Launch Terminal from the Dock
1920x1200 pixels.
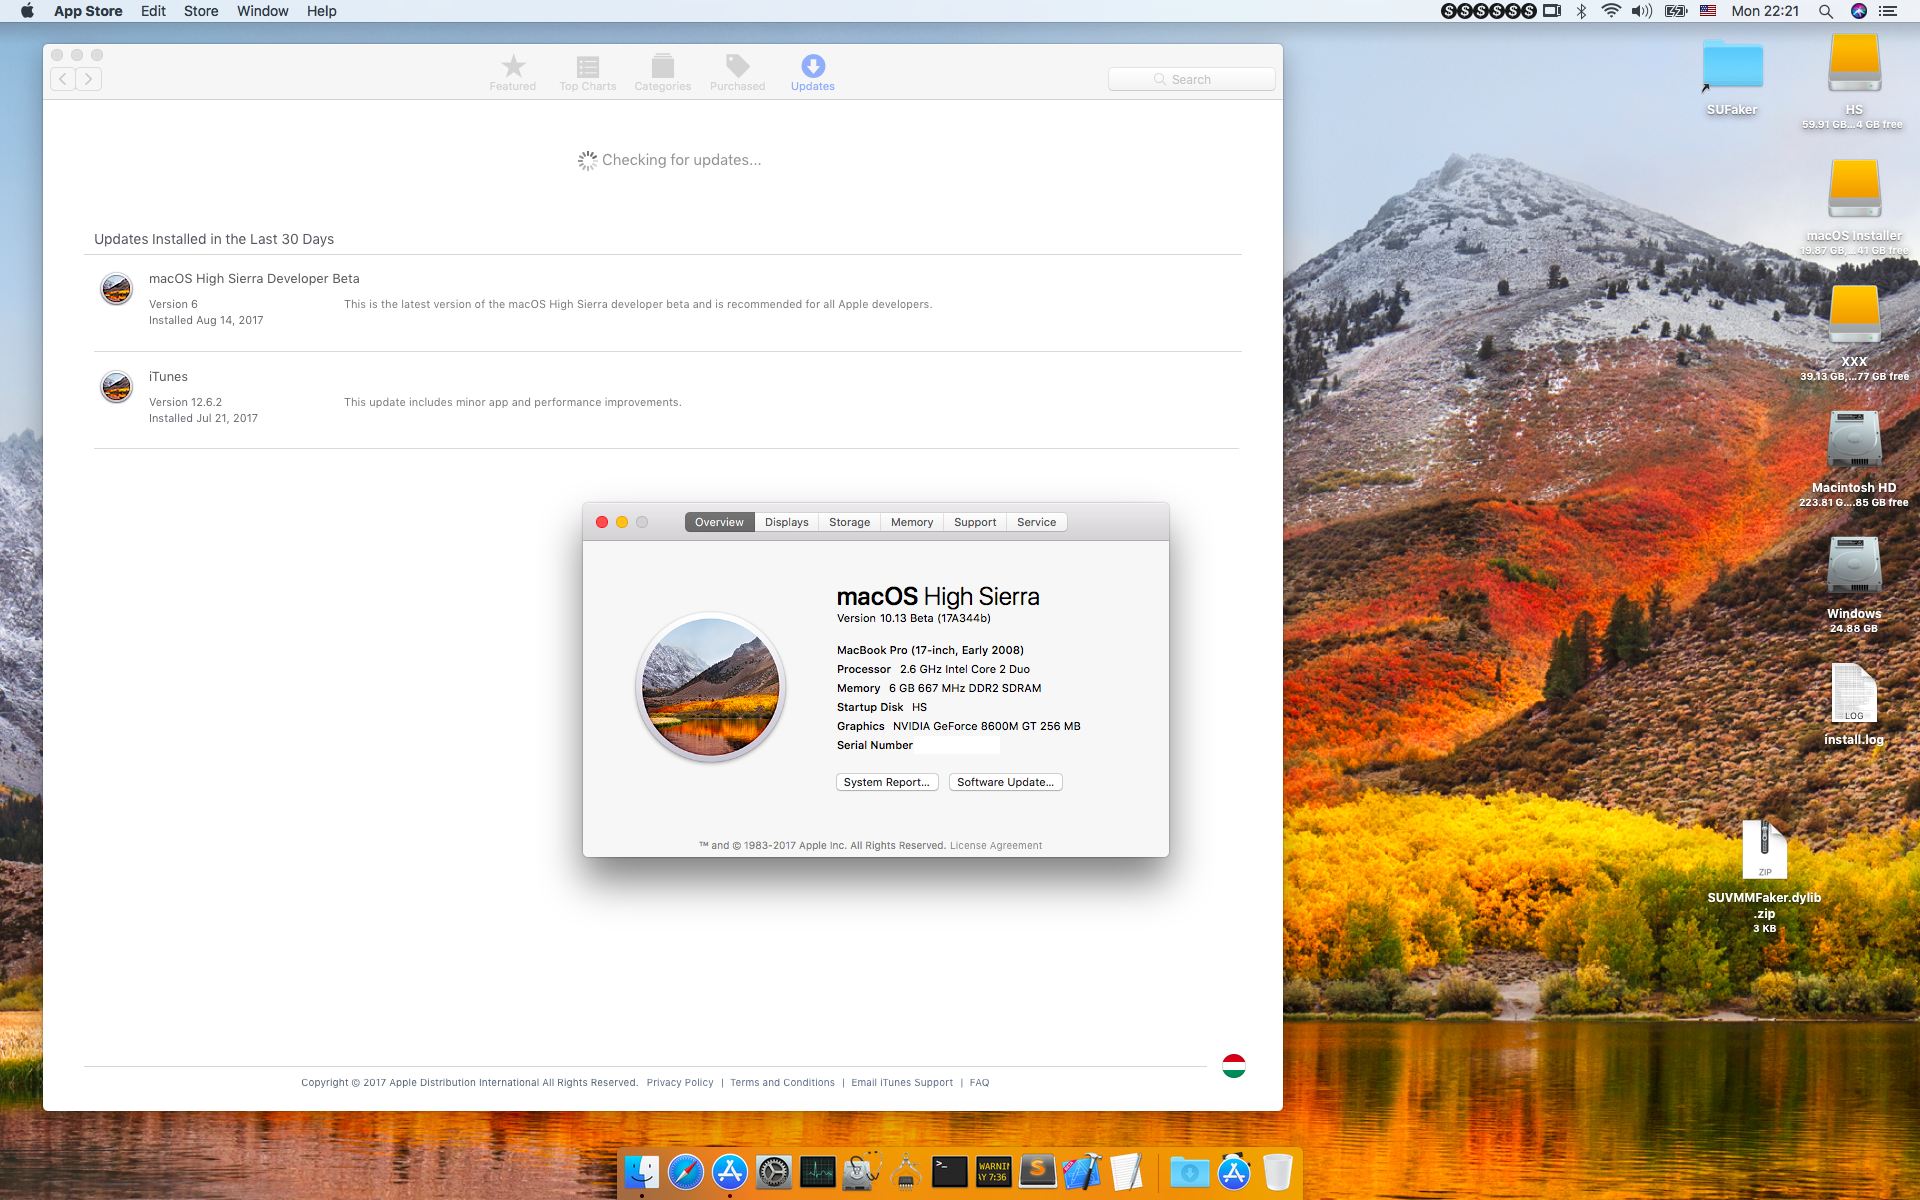950,1172
